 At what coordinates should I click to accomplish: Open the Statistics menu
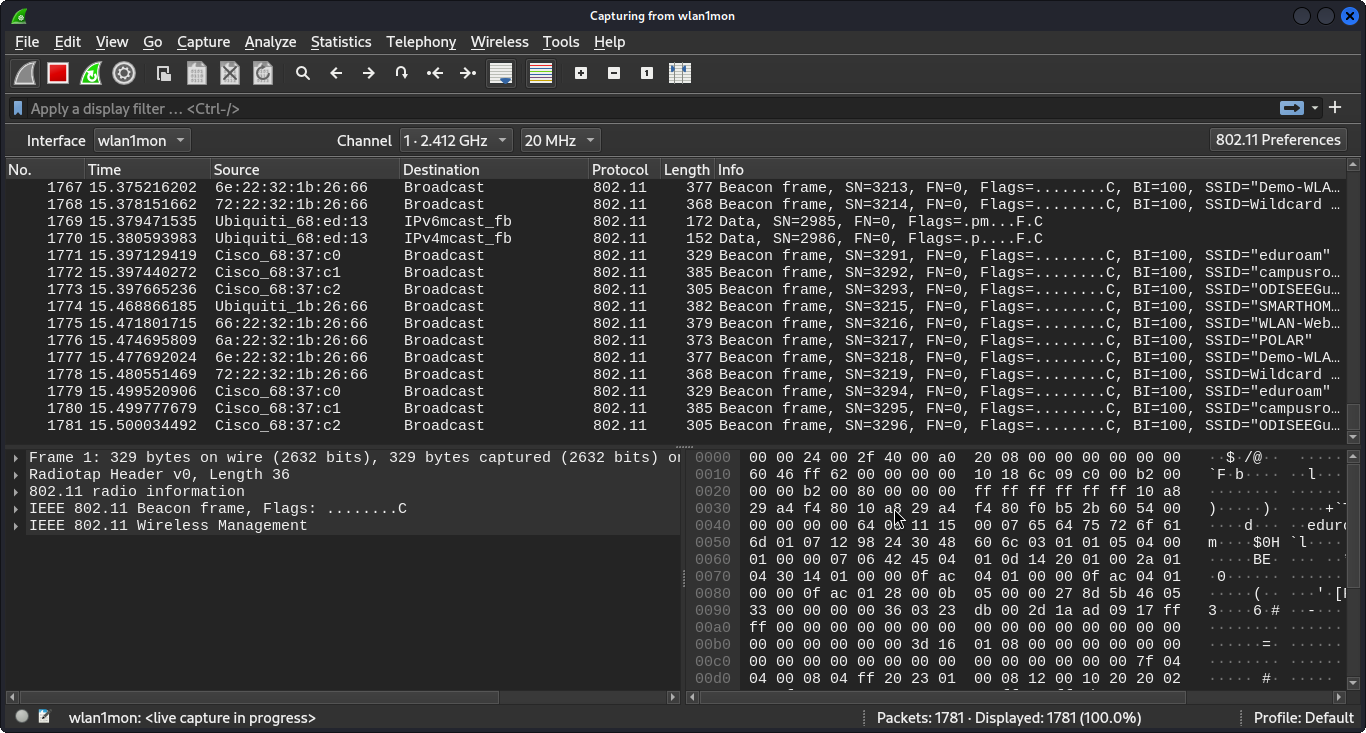(340, 42)
